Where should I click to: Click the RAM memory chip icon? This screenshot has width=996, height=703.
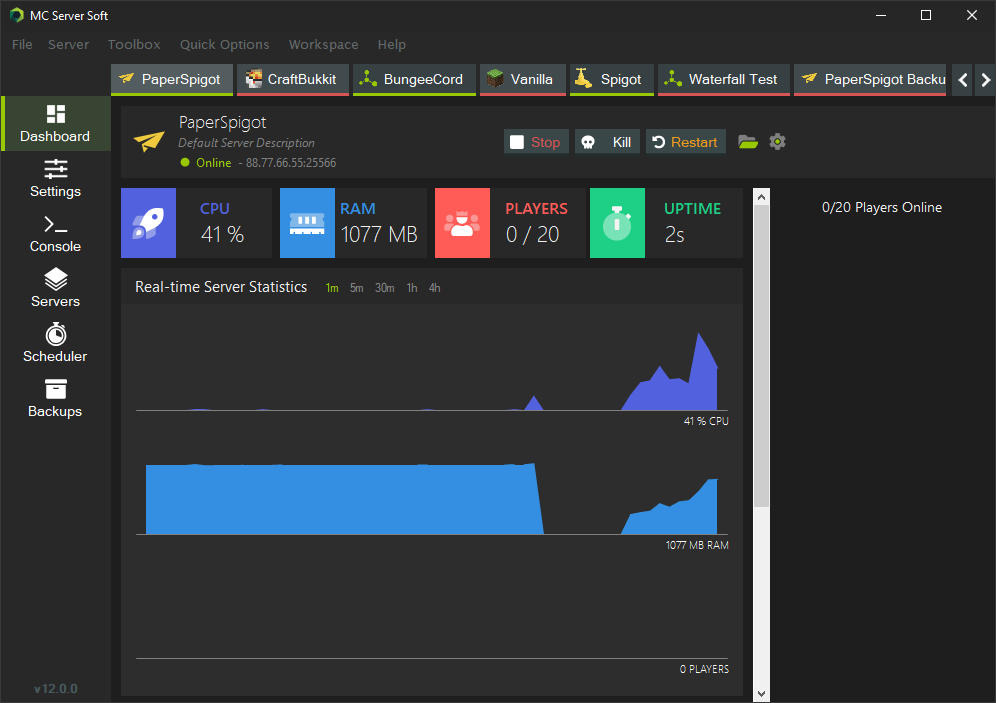307,223
